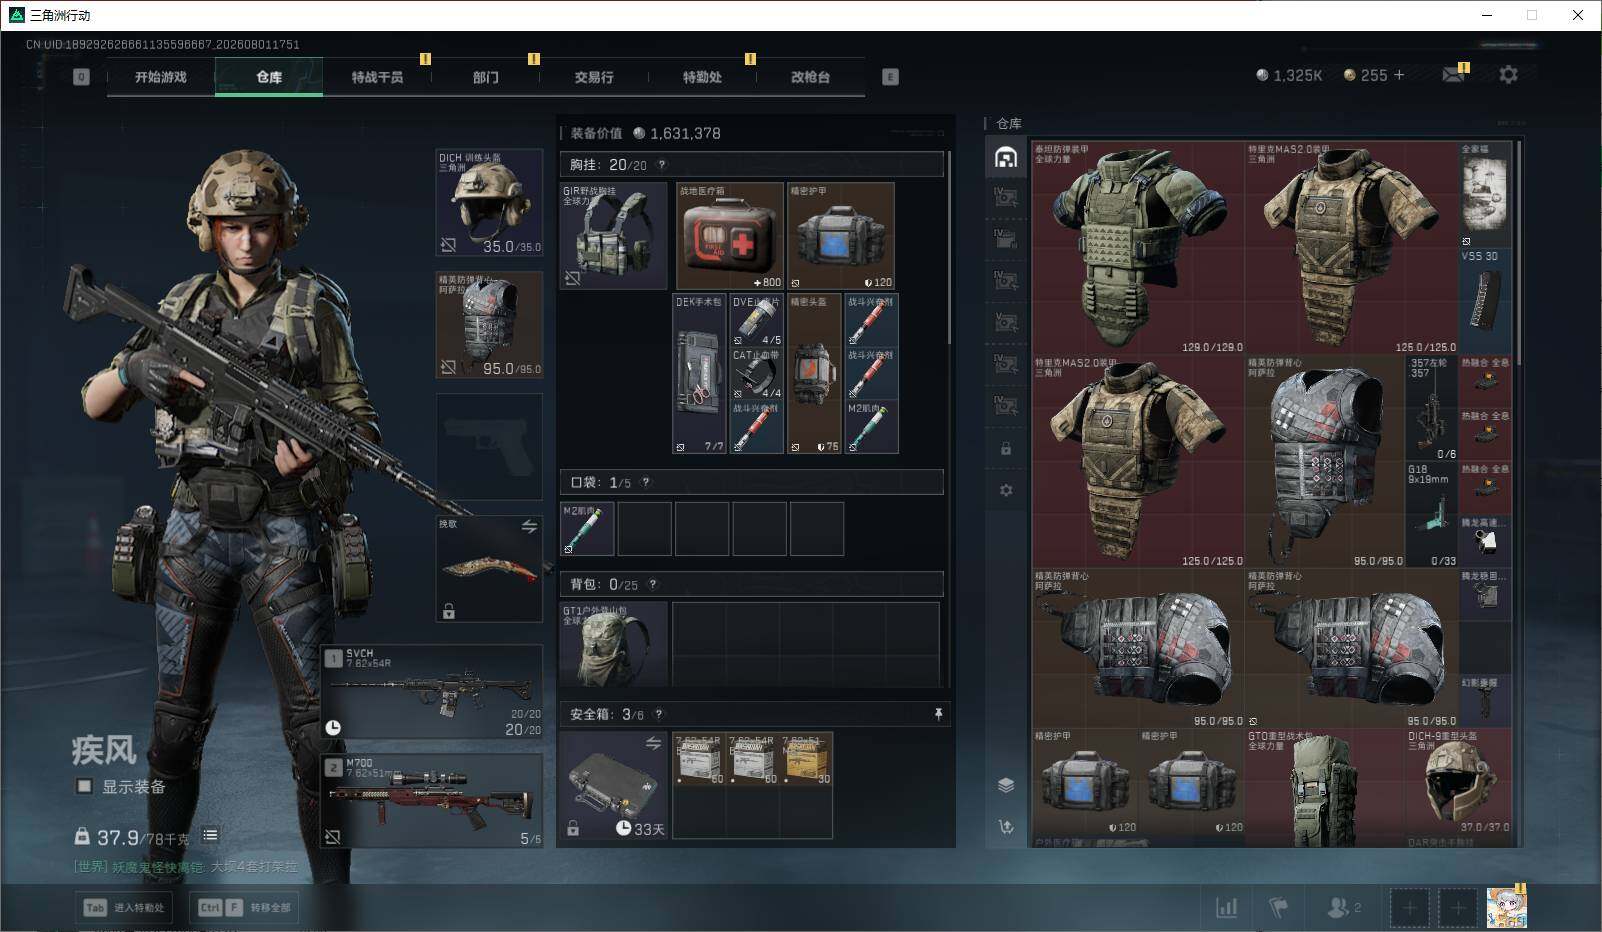Viewport: 1602px width, 932px height.
Task: Go to the 开始游戏 tab
Action: click(161, 77)
